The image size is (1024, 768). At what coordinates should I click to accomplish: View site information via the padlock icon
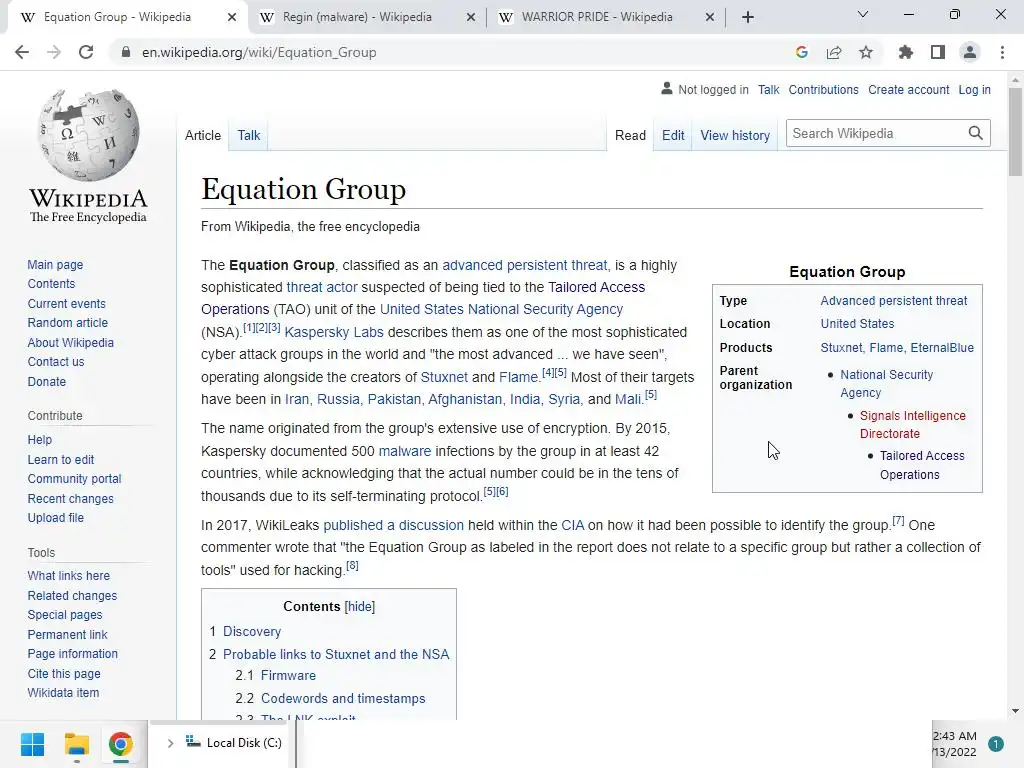pos(126,52)
